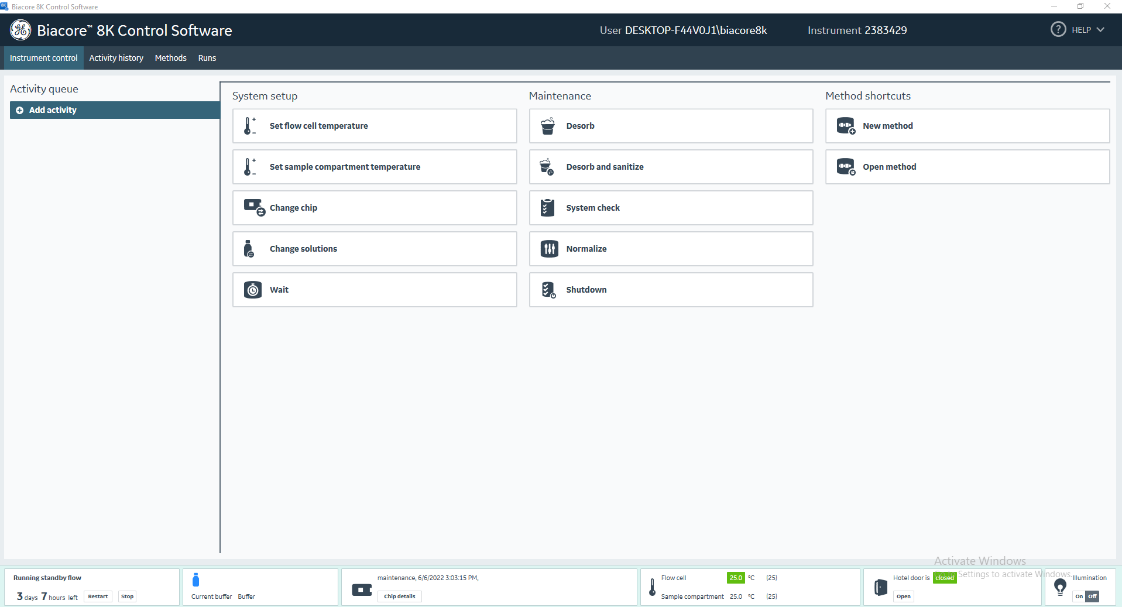Click the Set flow cell temperature thermometer icon

pos(250,126)
